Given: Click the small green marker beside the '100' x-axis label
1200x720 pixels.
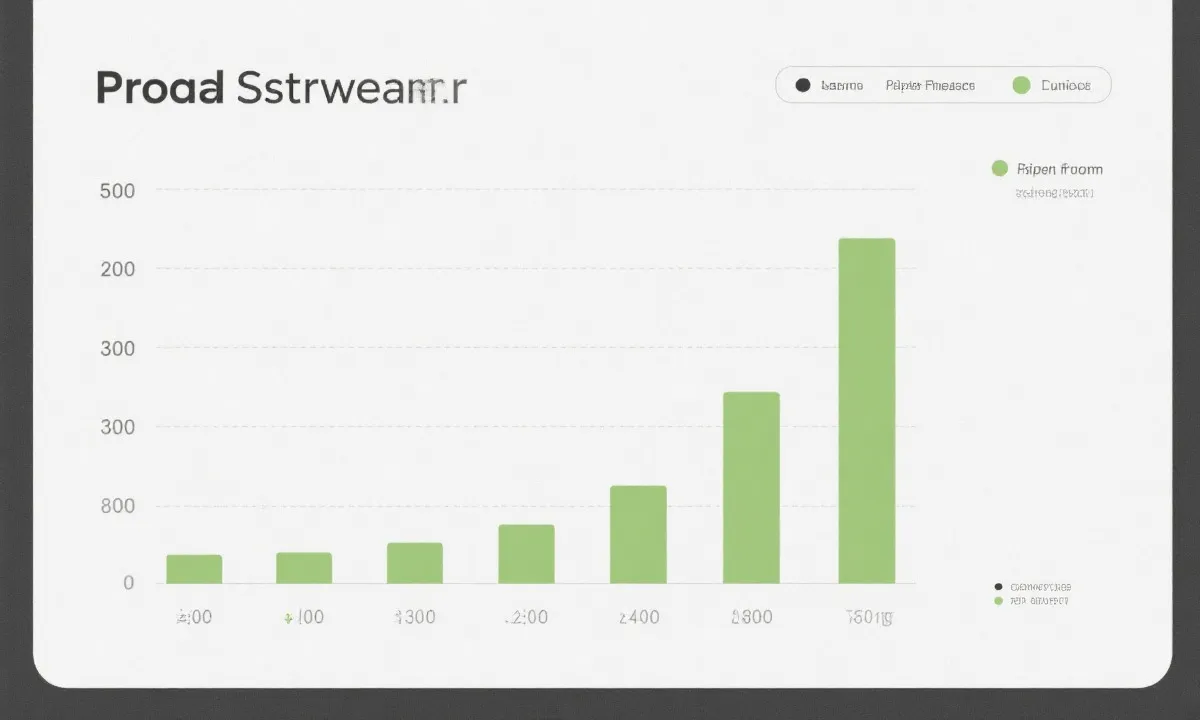Looking at the screenshot, I should click(288, 618).
